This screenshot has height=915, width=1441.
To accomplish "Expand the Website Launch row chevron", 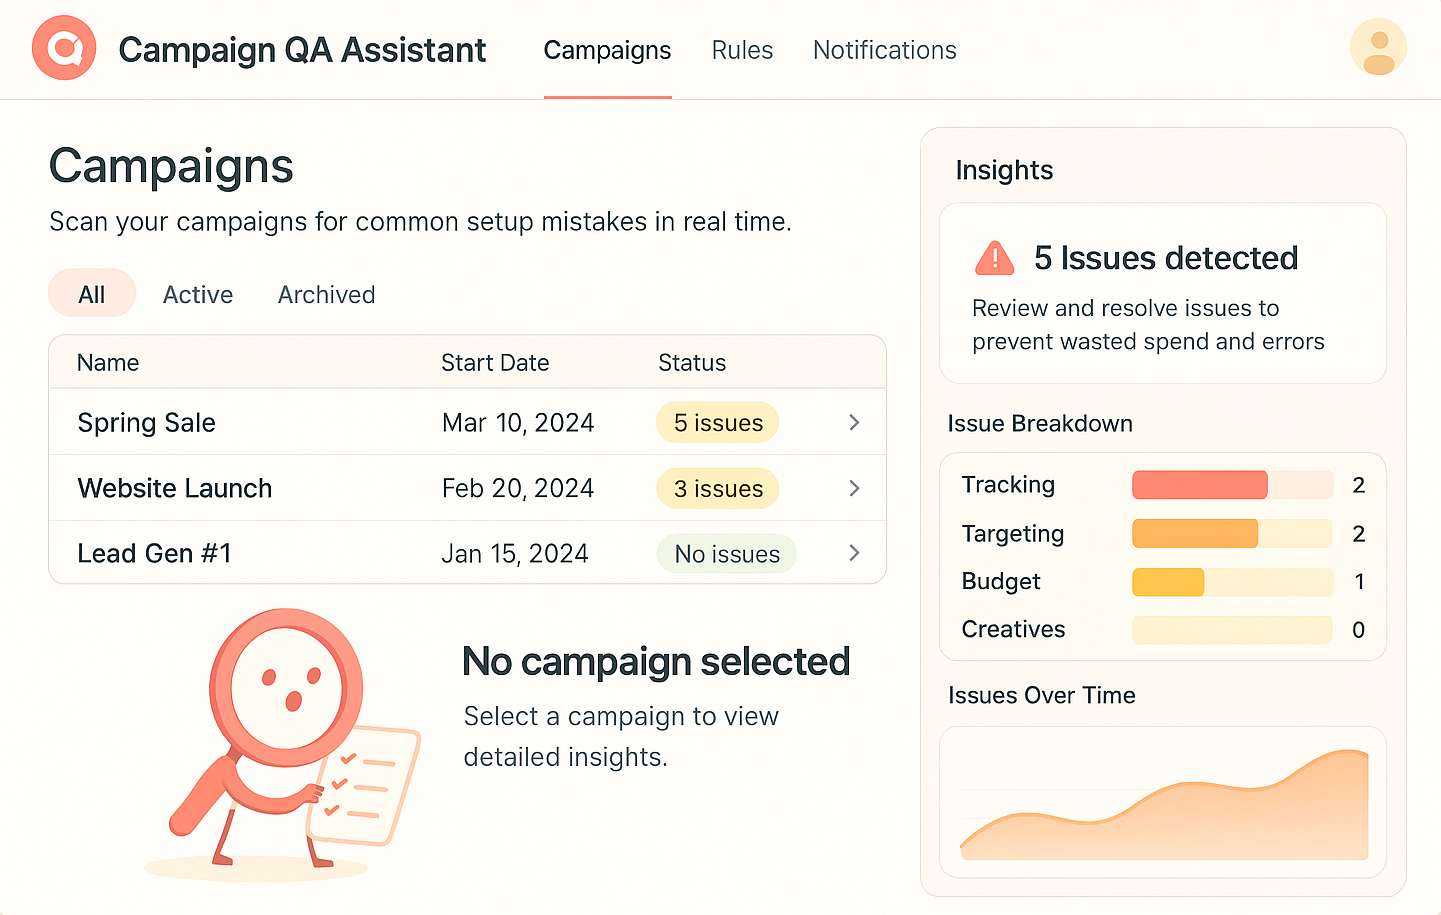I will (x=854, y=488).
